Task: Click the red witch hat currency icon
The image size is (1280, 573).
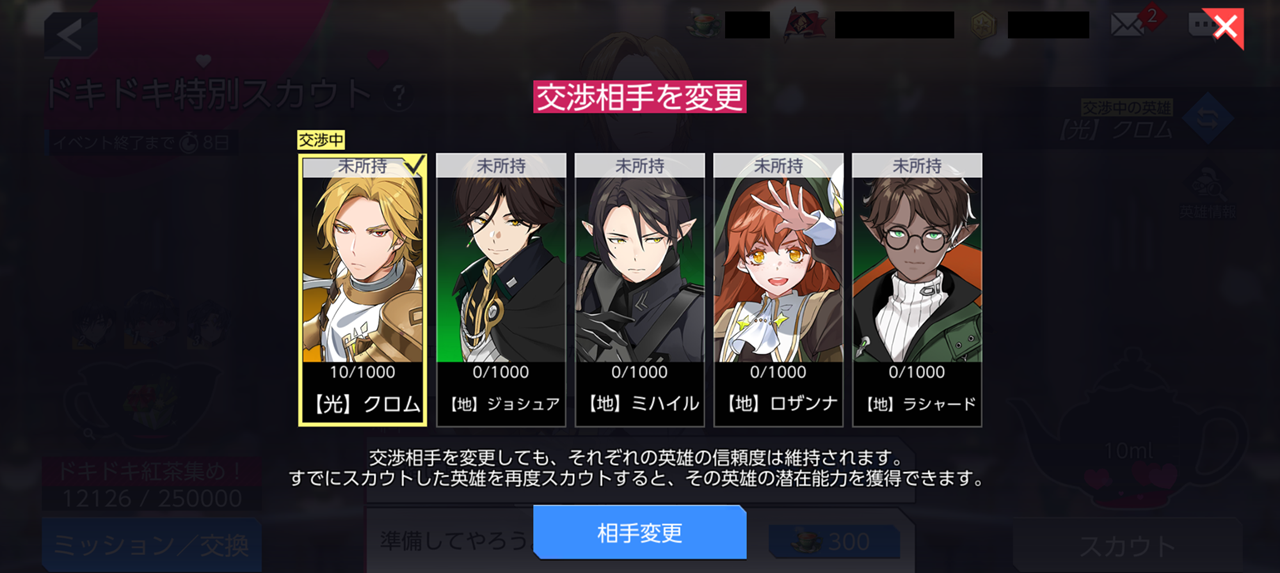Action: [802, 24]
